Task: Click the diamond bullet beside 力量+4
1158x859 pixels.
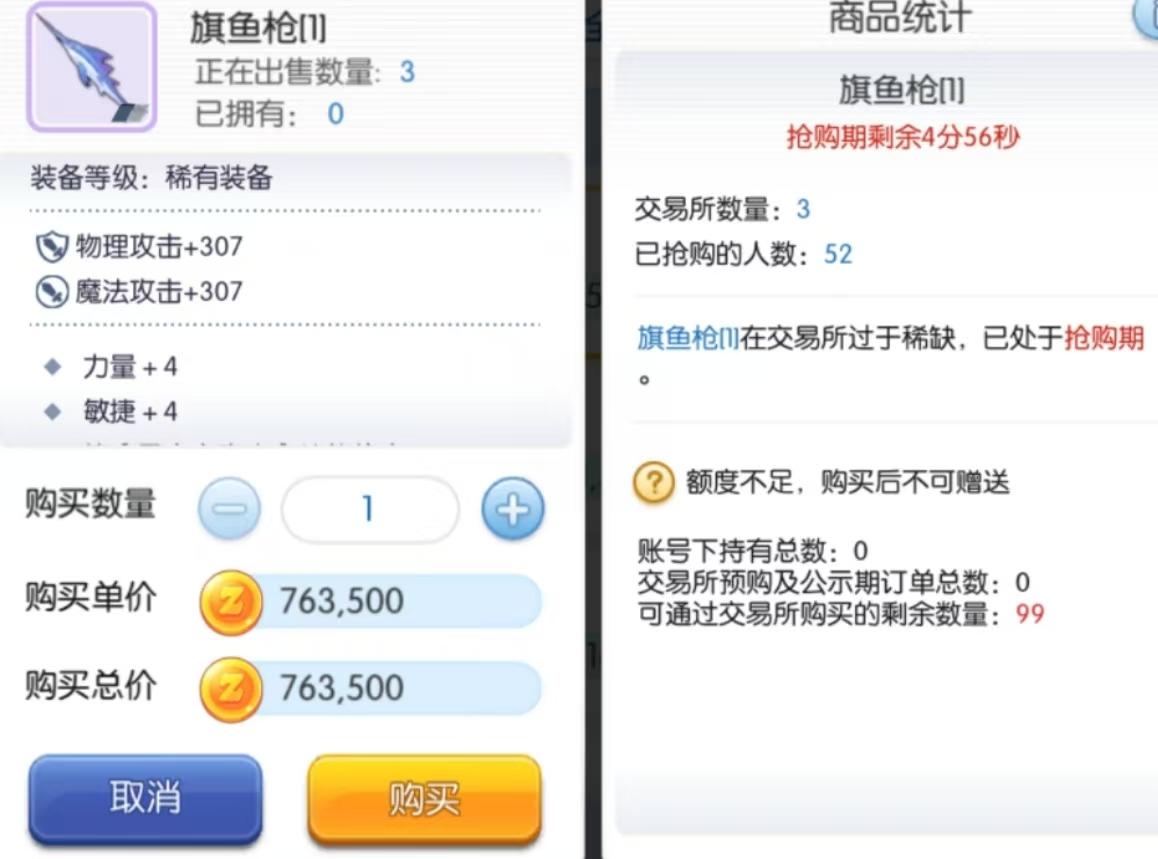Action: point(52,366)
